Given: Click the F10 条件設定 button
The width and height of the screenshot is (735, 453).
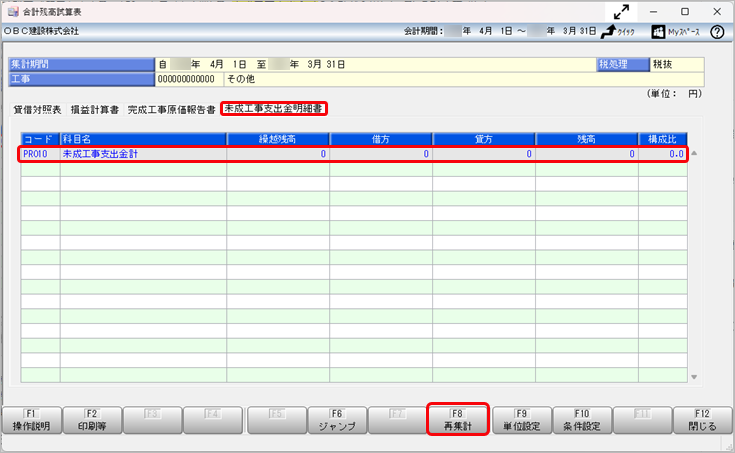Looking at the screenshot, I should (582, 420).
